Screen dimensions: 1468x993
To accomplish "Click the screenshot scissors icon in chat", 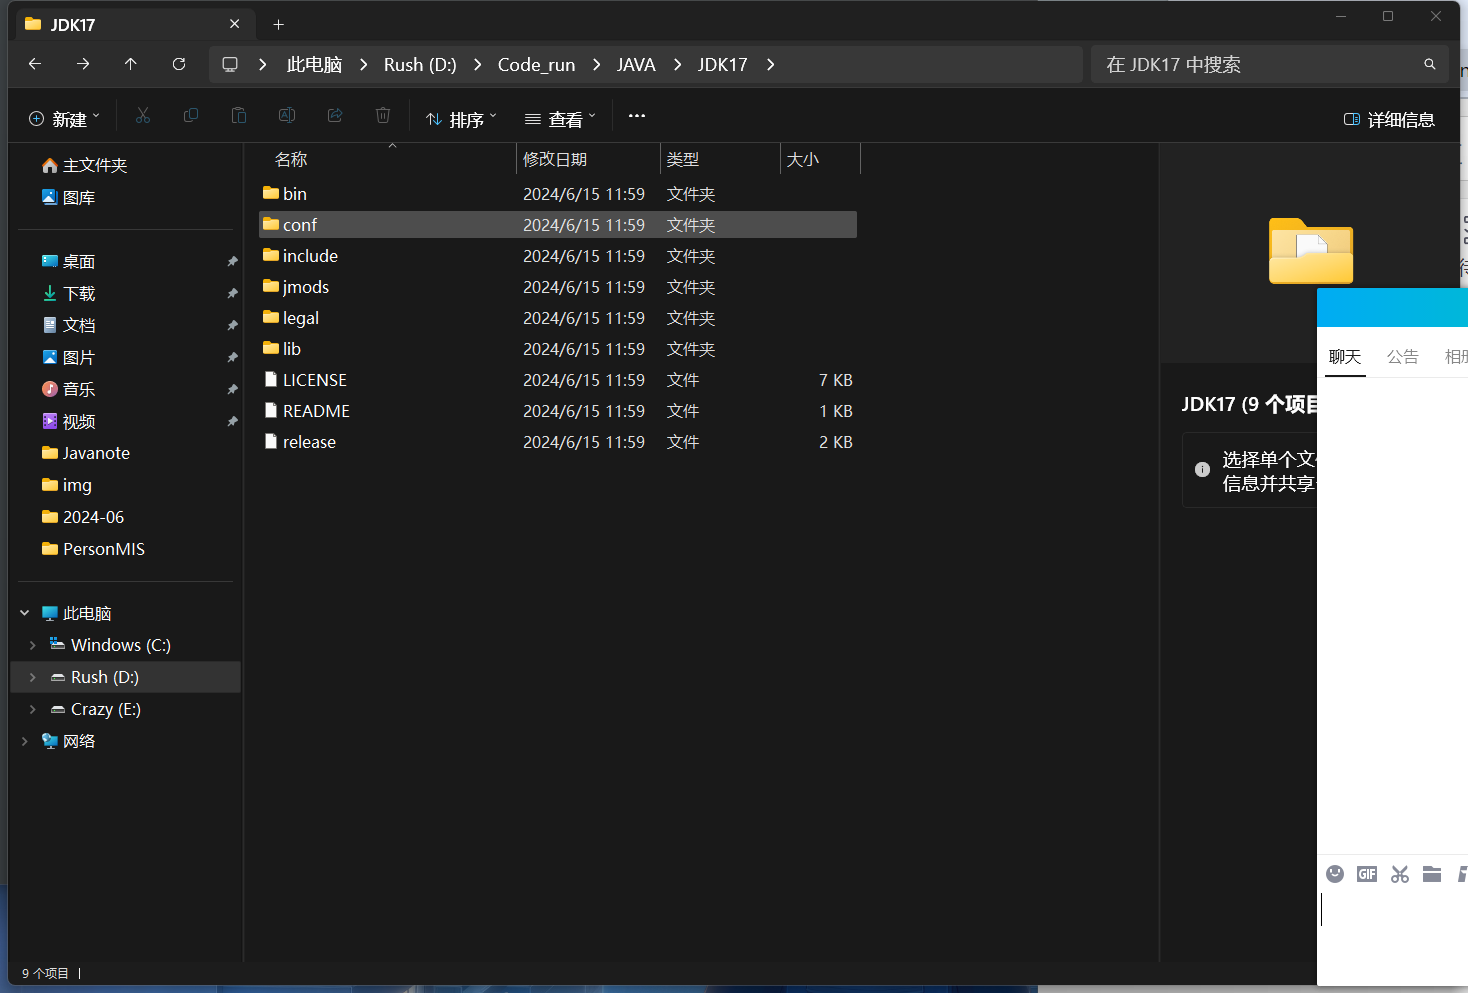I will click(1400, 874).
